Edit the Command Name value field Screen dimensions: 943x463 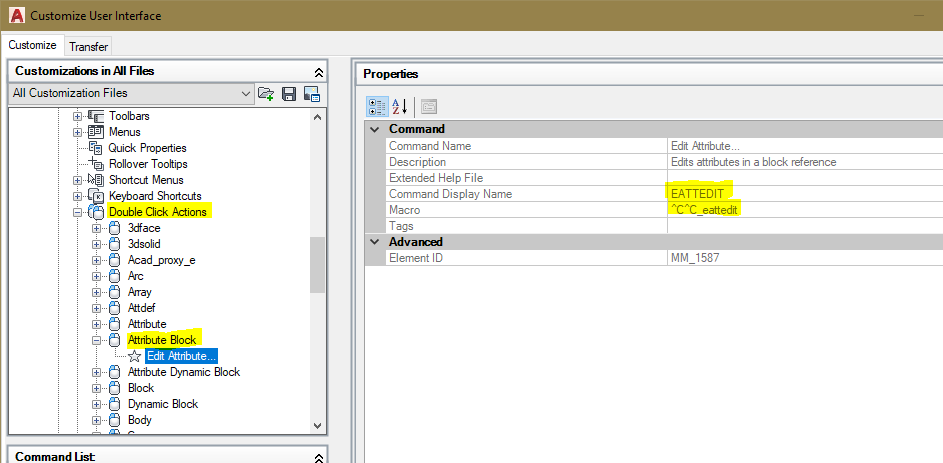coord(805,146)
